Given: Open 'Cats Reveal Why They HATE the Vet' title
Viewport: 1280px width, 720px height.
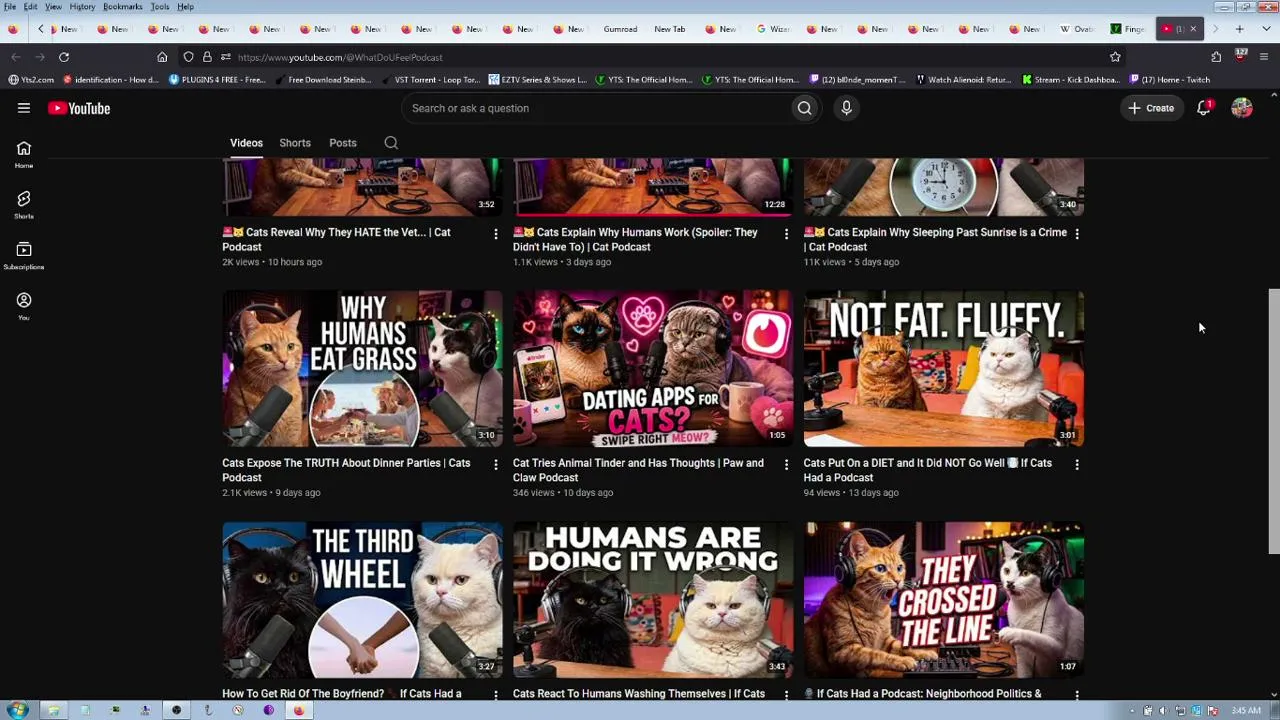Looking at the screenshot, I should (336, 240).
